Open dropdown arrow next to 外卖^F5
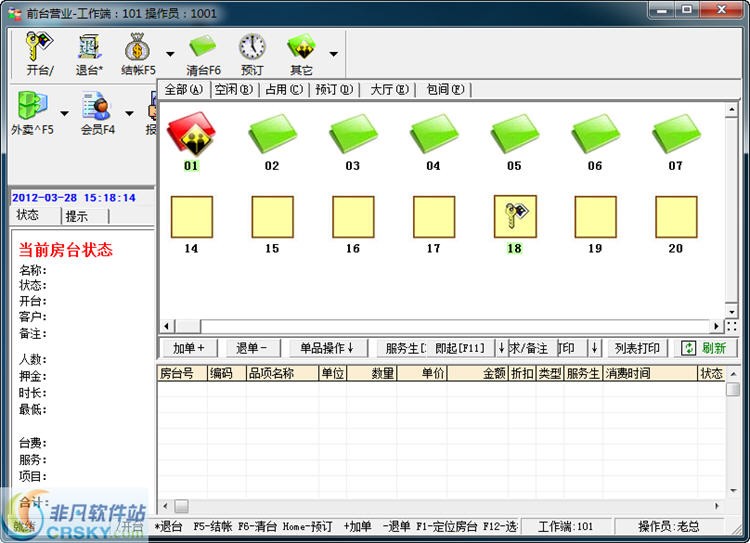 pyautogui.click(x=65, y=113)
